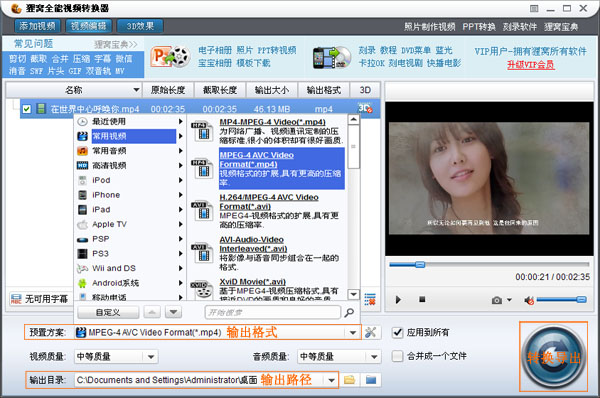The width and height of the screenshot is (600, 398).
Task: Toggle the 合并成一个文件 checkbox
Action: [x=398, y=356]
